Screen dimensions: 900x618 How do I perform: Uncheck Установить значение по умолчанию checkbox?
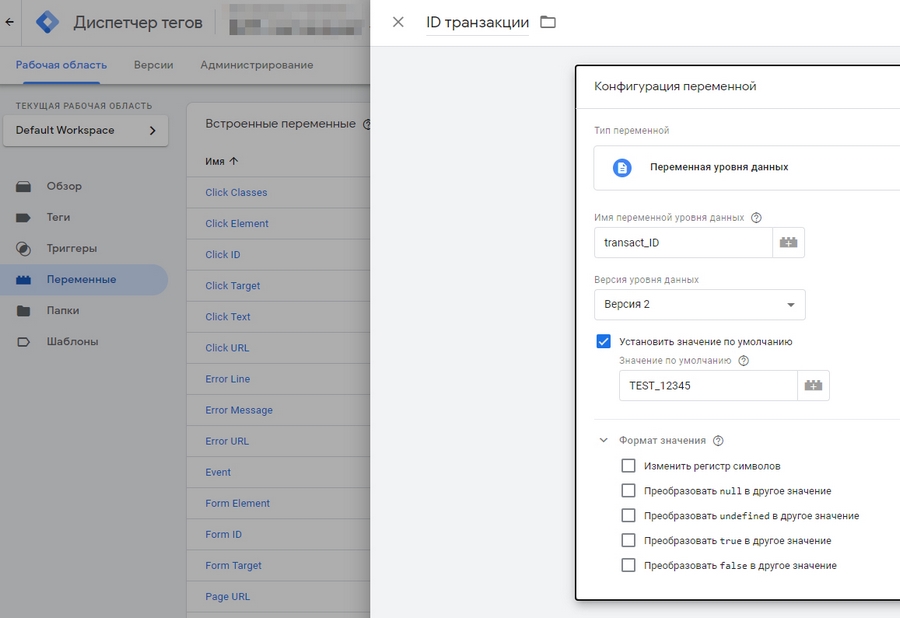(x=603, y=341)
